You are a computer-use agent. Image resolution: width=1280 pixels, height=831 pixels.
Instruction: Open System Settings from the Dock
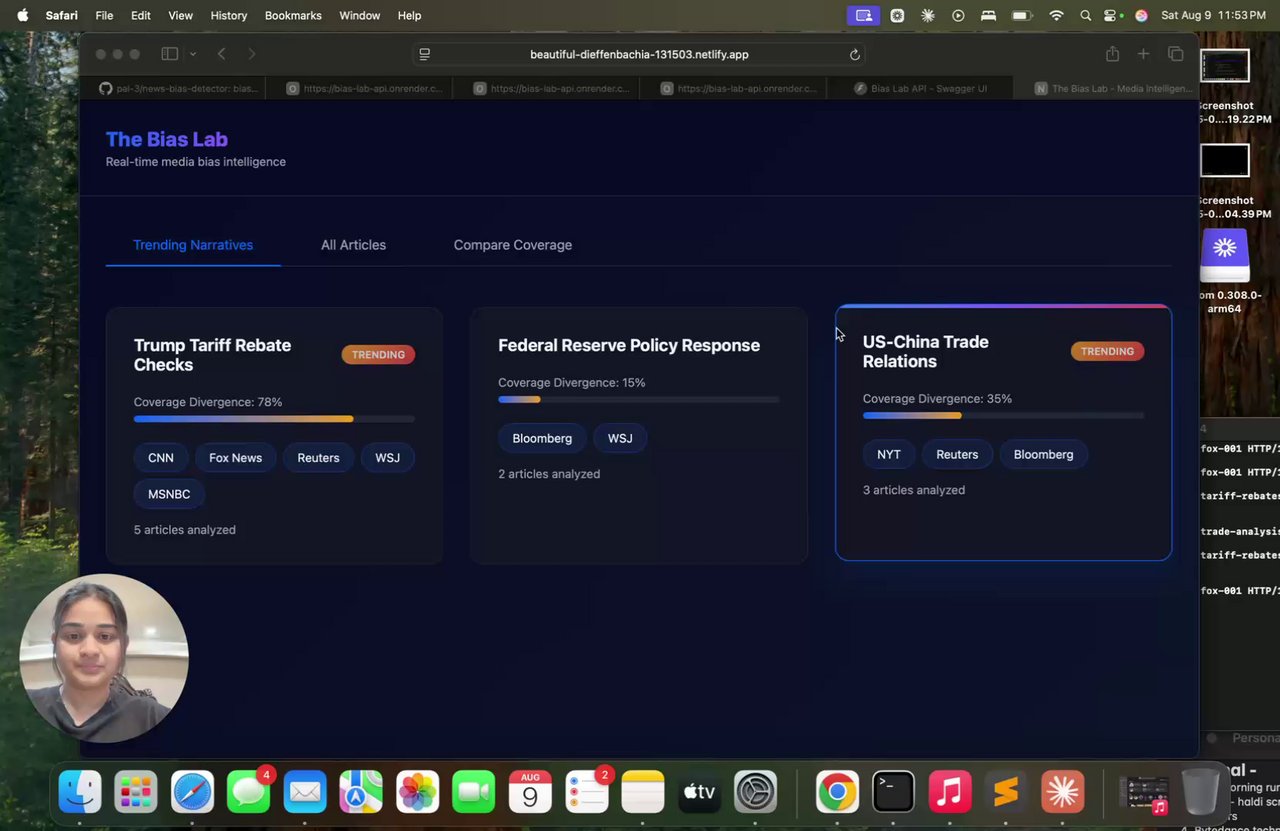(x=756, y=792)
